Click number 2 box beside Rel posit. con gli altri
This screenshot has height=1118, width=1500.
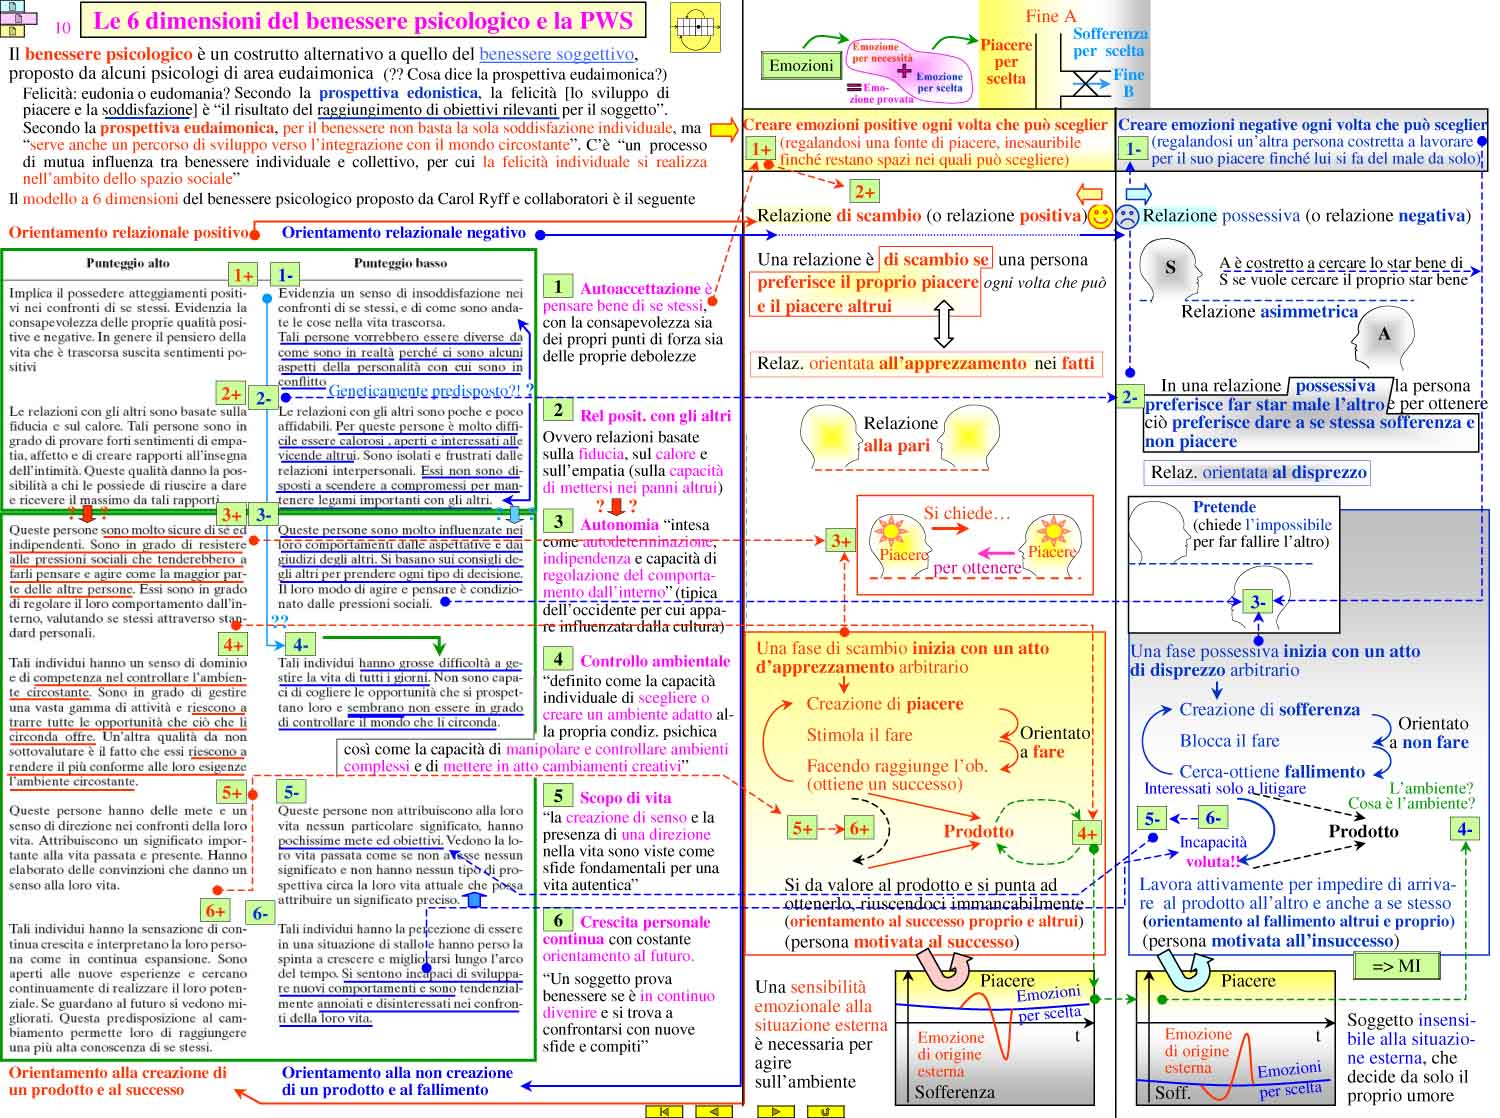(558, 410)
